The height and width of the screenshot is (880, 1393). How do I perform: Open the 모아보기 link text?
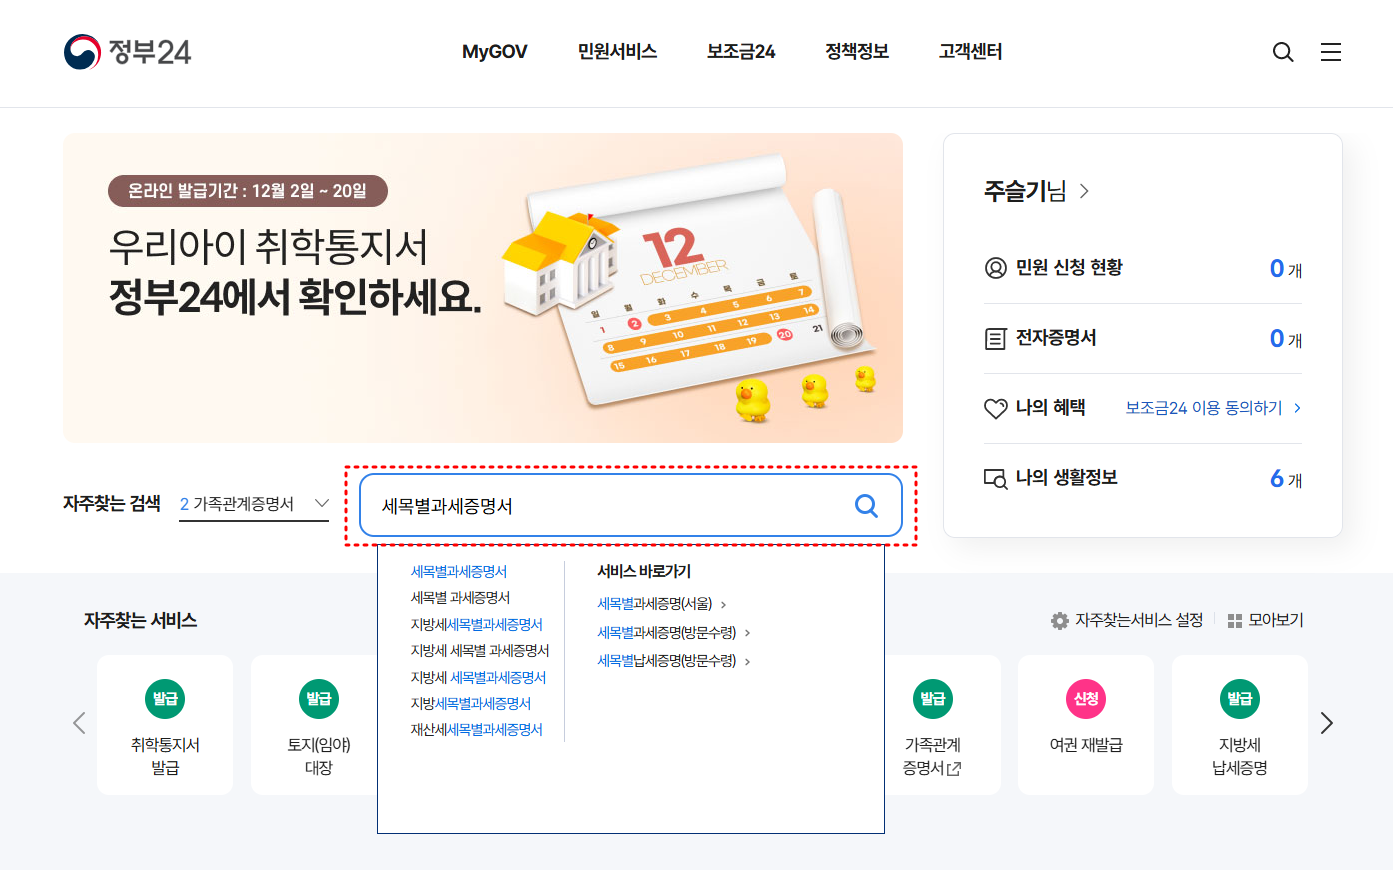tap(1276, 621)
